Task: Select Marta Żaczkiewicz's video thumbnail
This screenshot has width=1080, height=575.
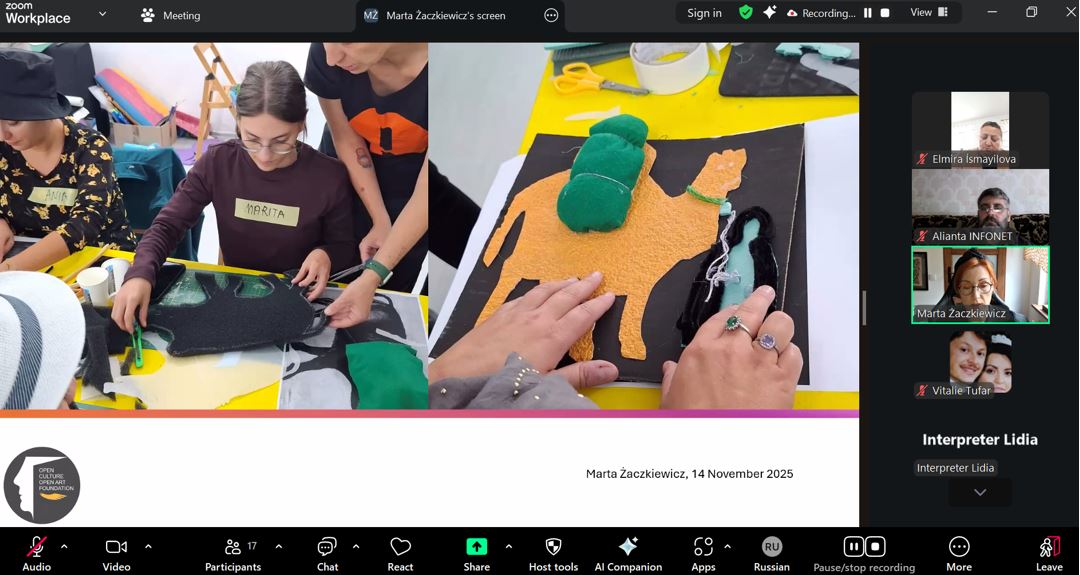Action: [x=980, y=285]
